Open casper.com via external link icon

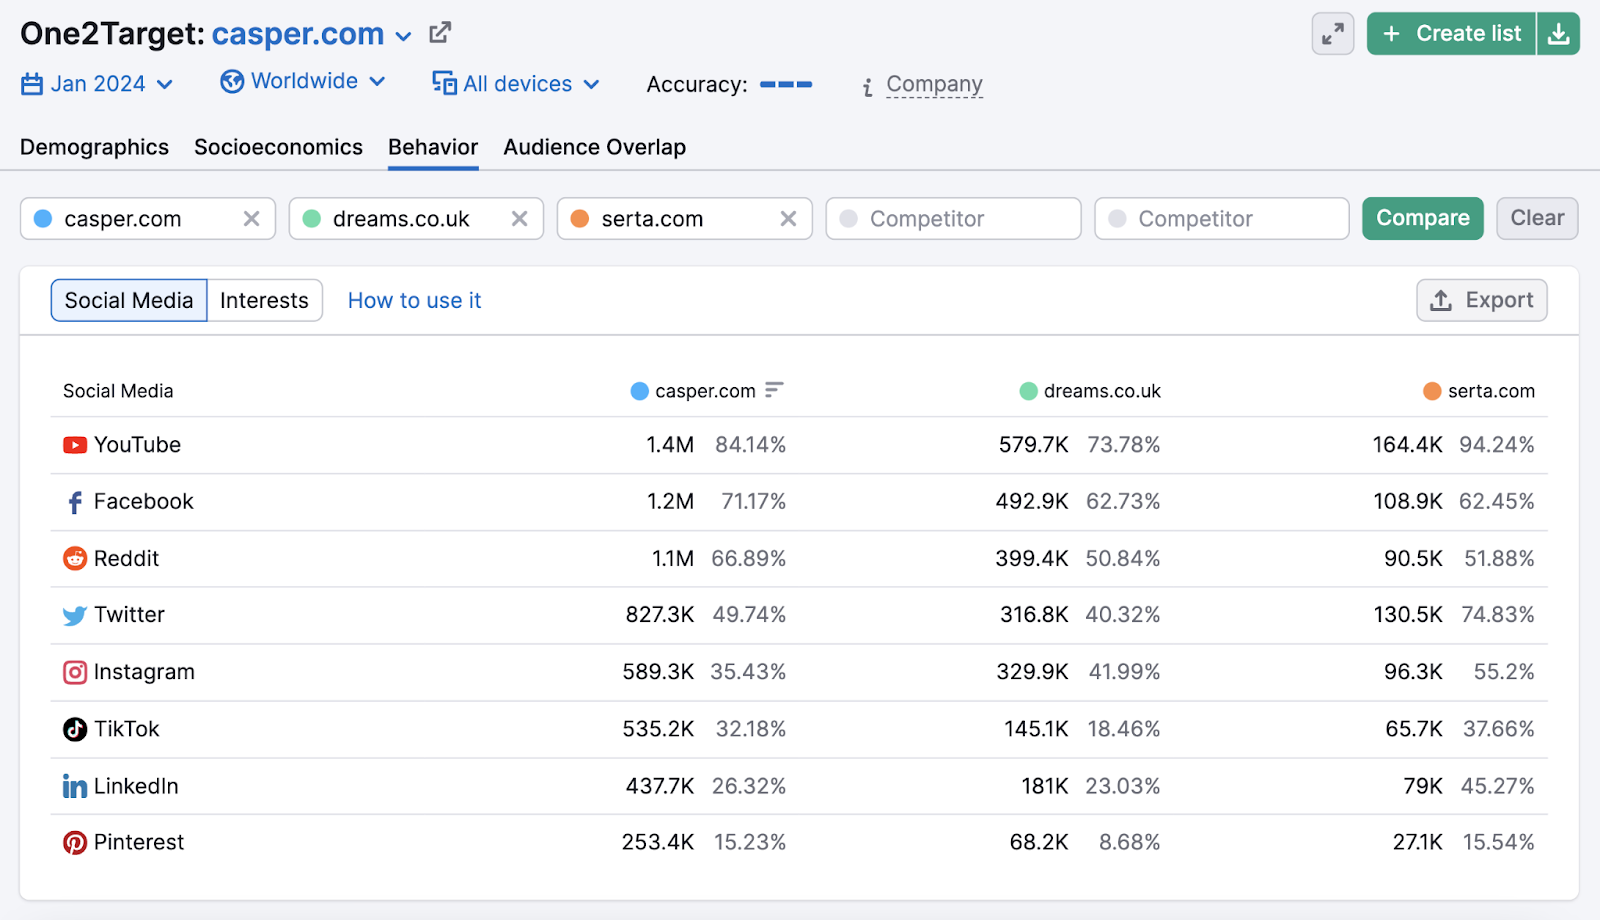coord(438,32)
